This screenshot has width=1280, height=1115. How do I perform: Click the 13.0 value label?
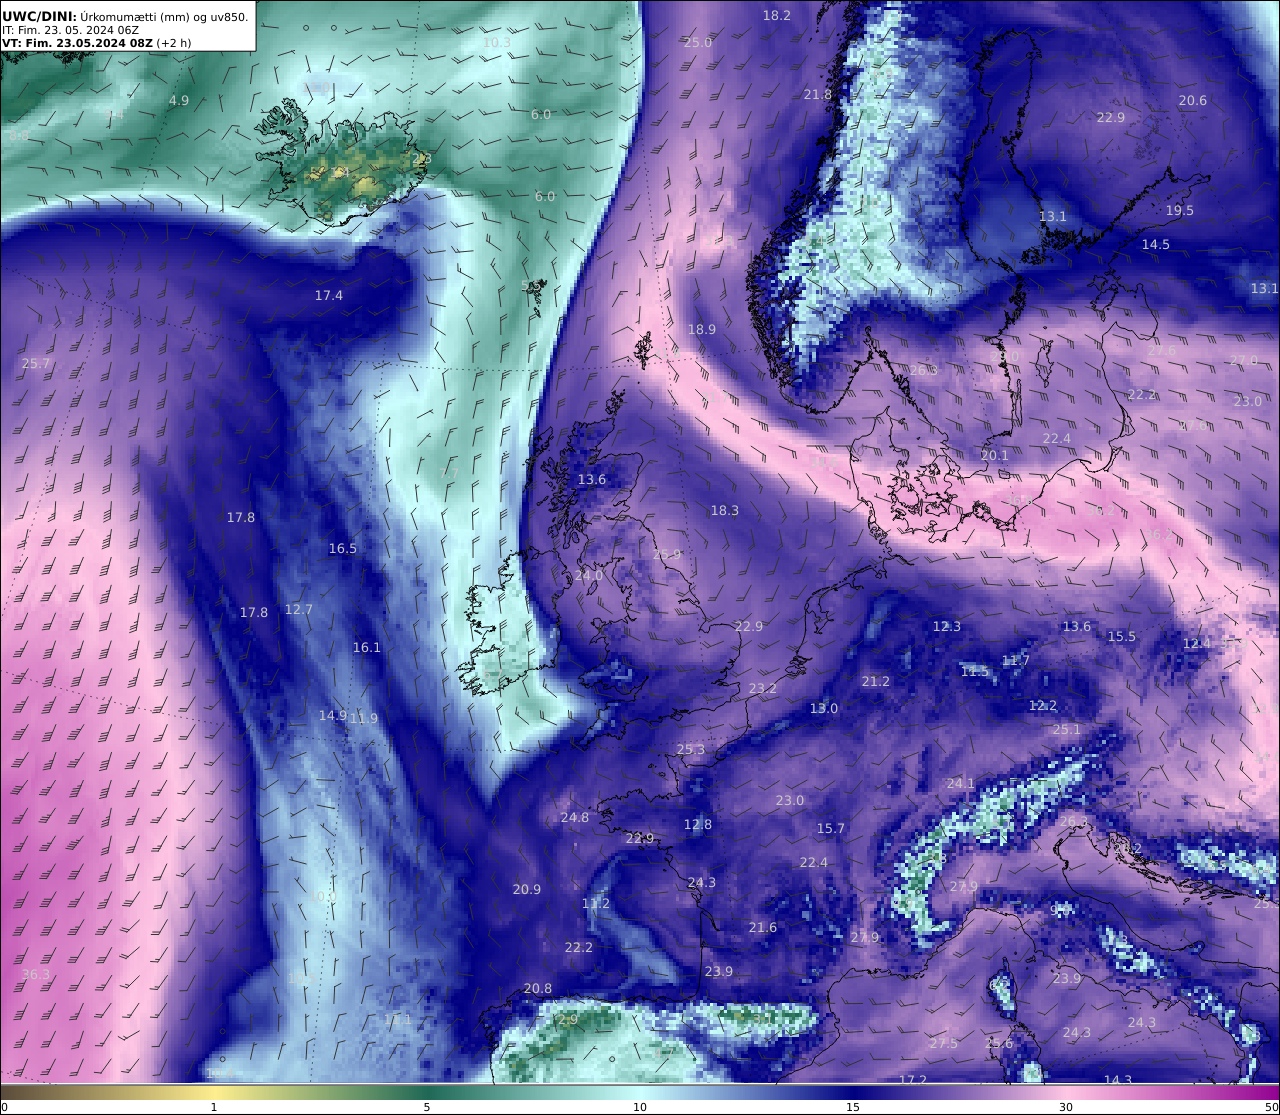[x=824, y=708]
